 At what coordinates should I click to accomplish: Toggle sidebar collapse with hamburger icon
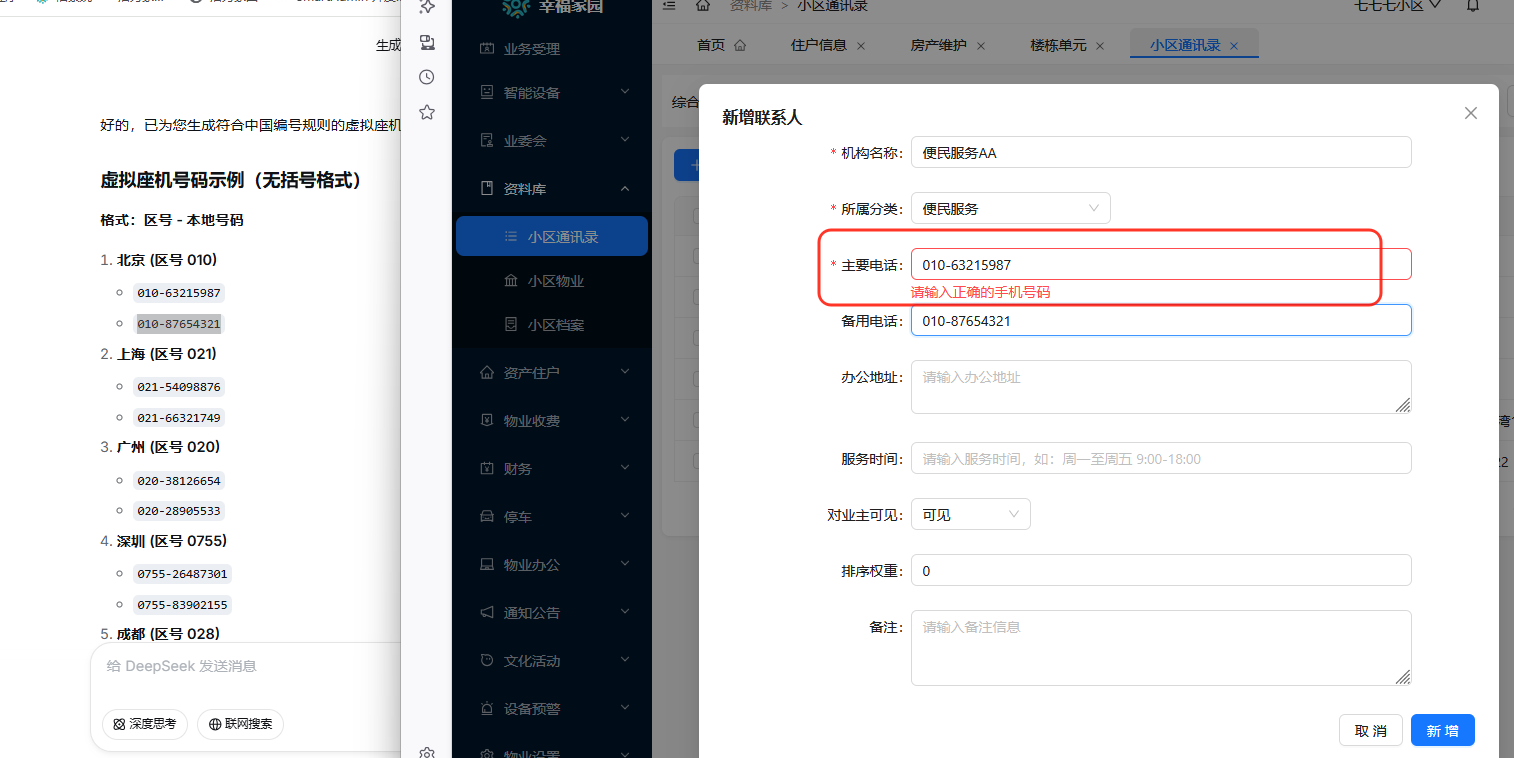point(668,5)
